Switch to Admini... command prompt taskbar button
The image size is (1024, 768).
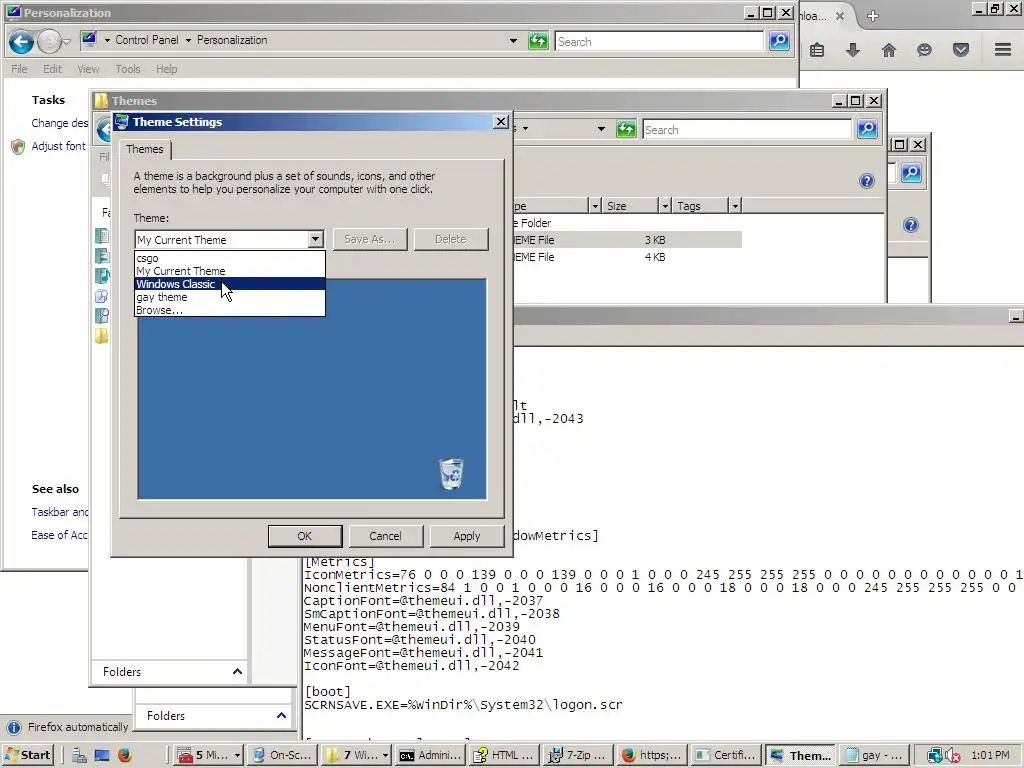tap(429, 755)
